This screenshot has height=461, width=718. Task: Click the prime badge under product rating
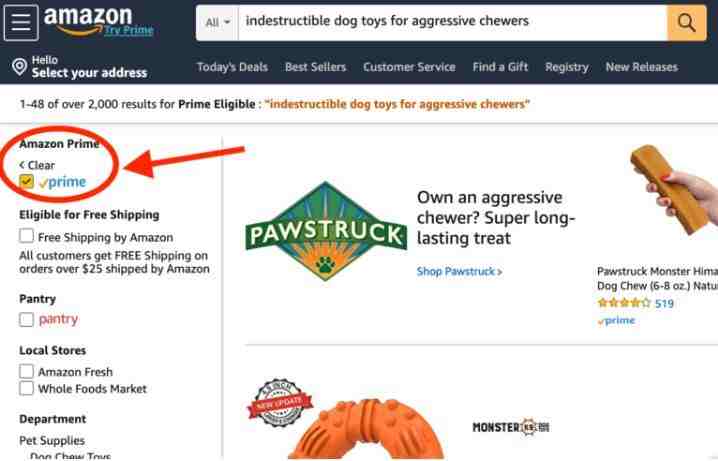click(x=616, y=320)
